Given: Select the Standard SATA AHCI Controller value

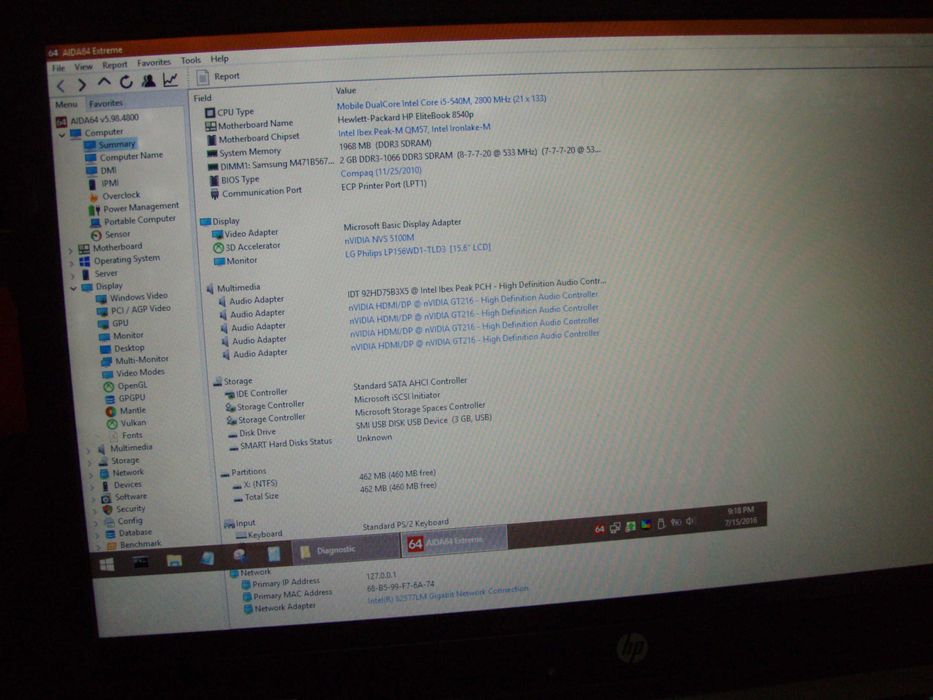Looking at the screenshot, I should [411, 383].
